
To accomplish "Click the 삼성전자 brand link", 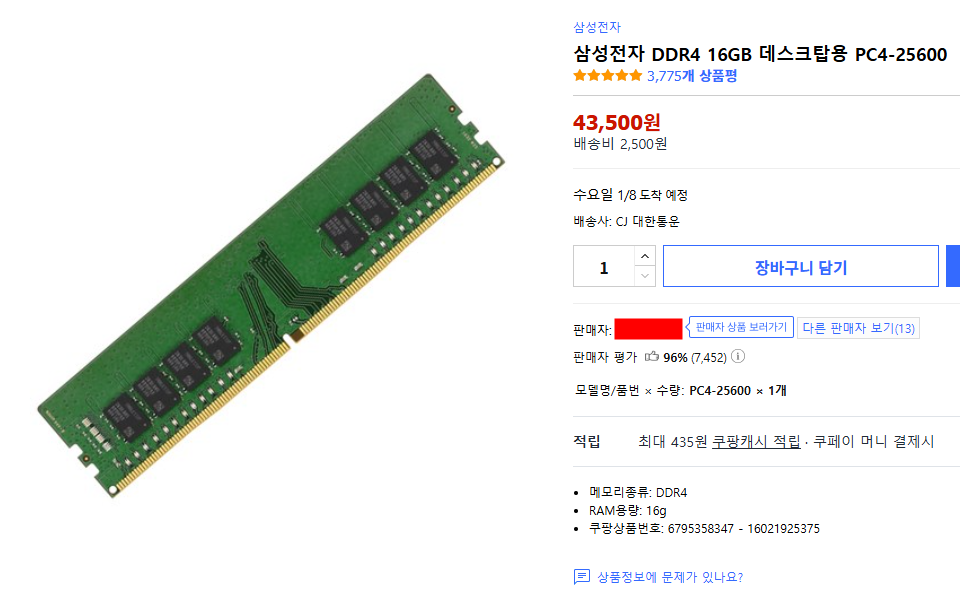I will coord(597,27).
